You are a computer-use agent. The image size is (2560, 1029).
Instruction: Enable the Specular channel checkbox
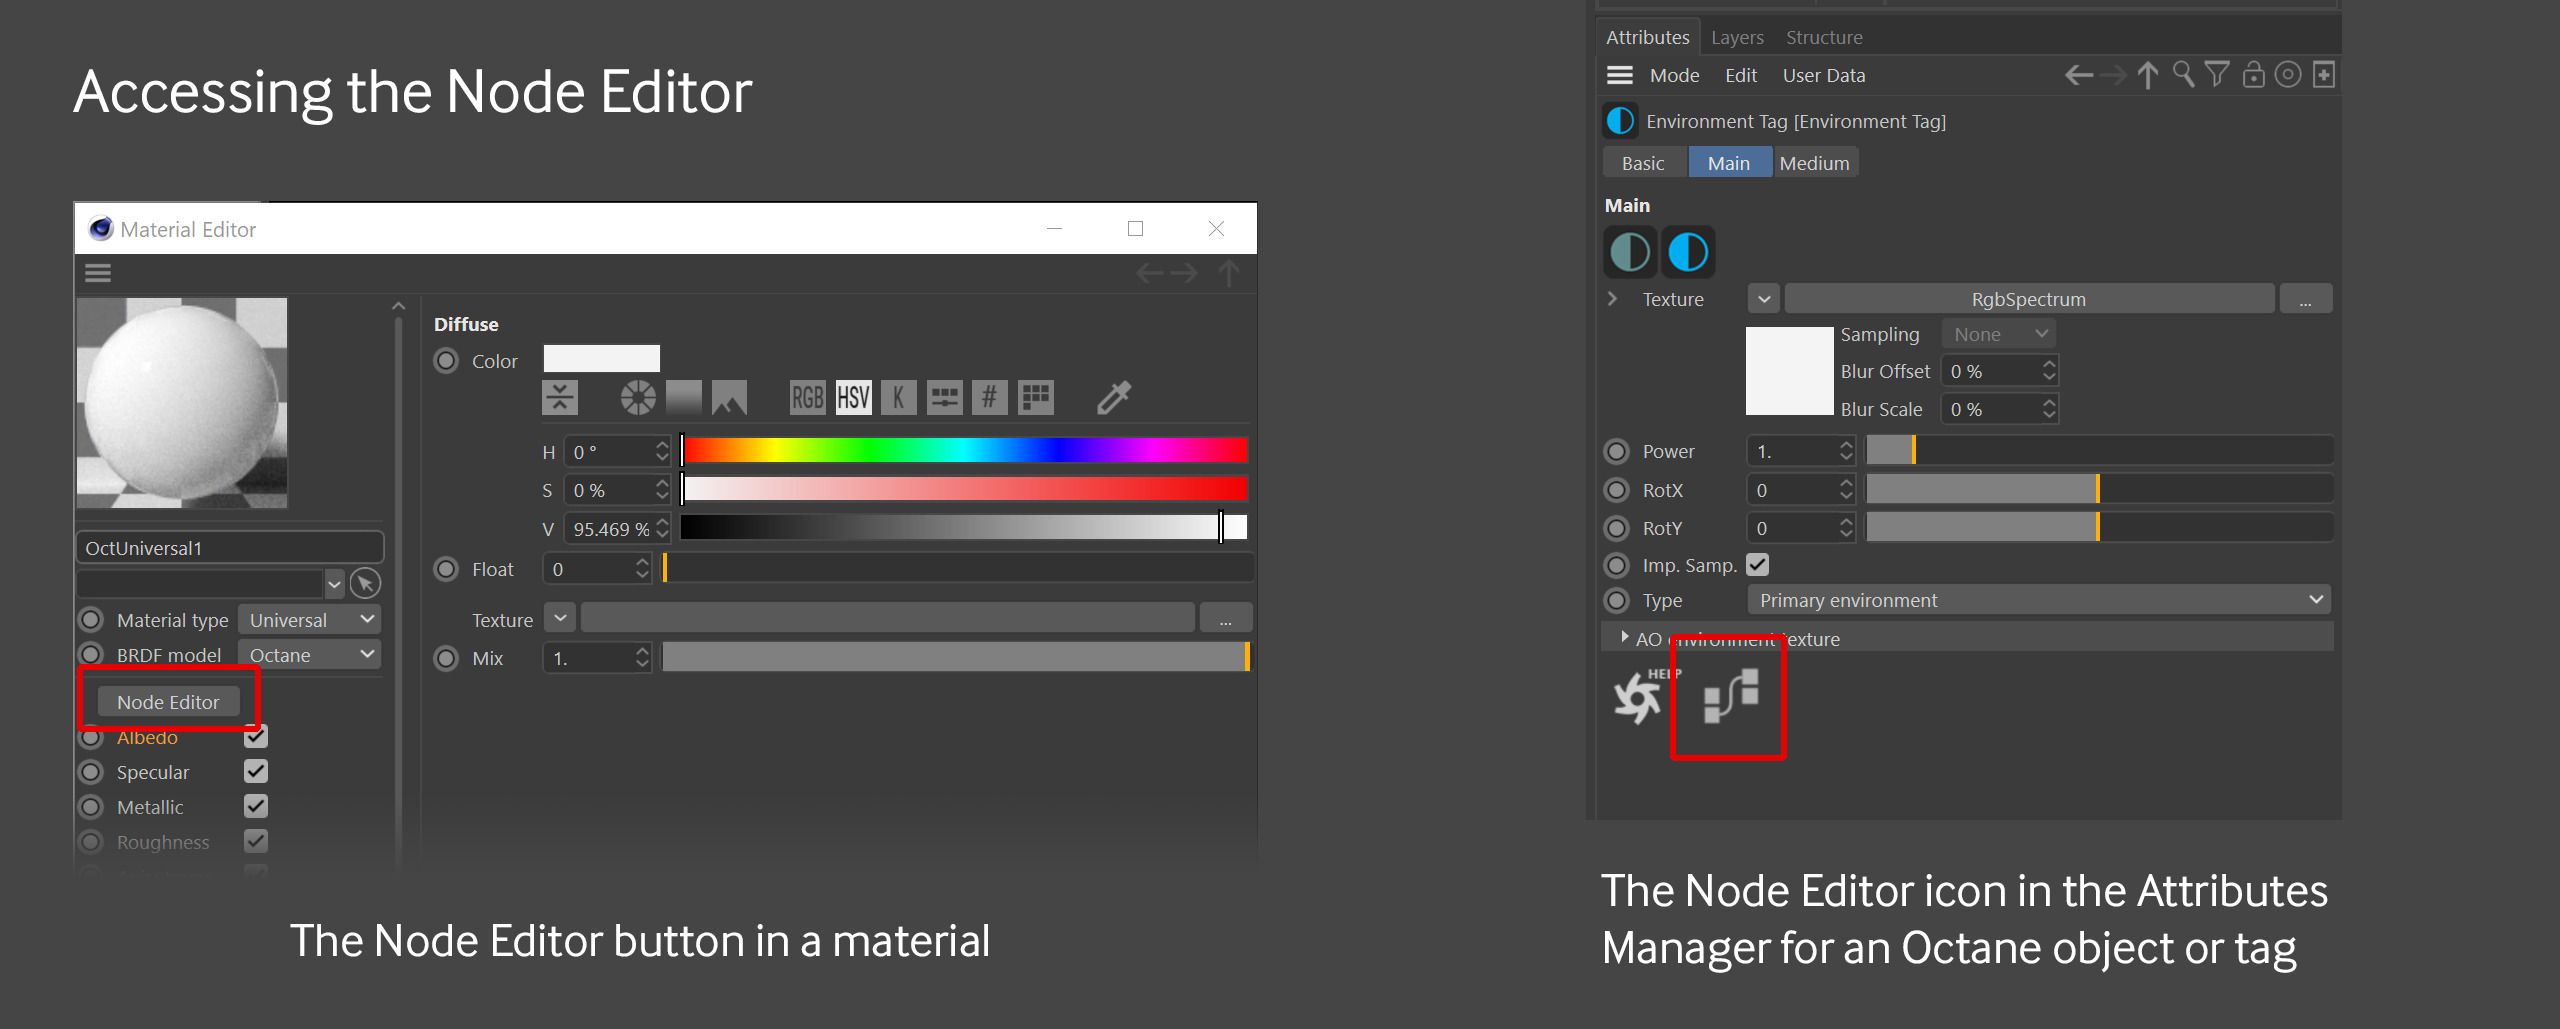(256, 771)
